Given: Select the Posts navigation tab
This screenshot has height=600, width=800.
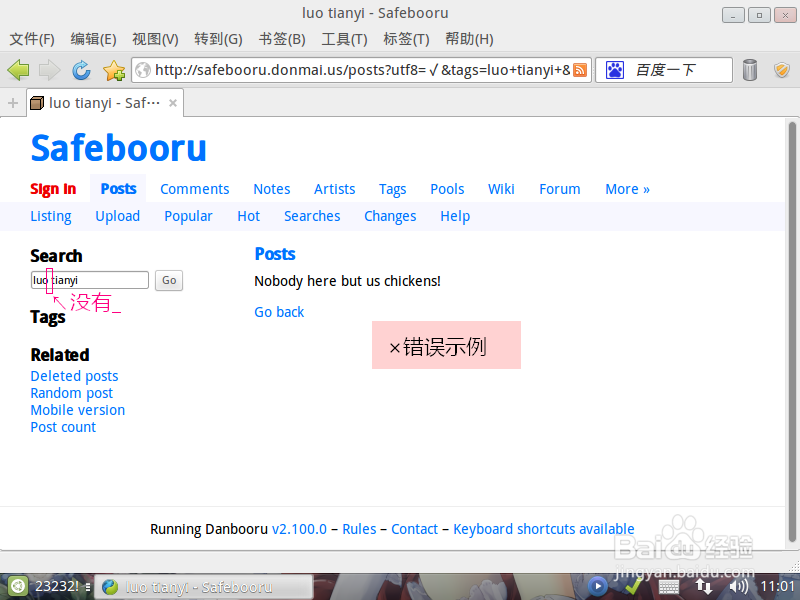Looking at the screenshot, I should click(118, 189).
